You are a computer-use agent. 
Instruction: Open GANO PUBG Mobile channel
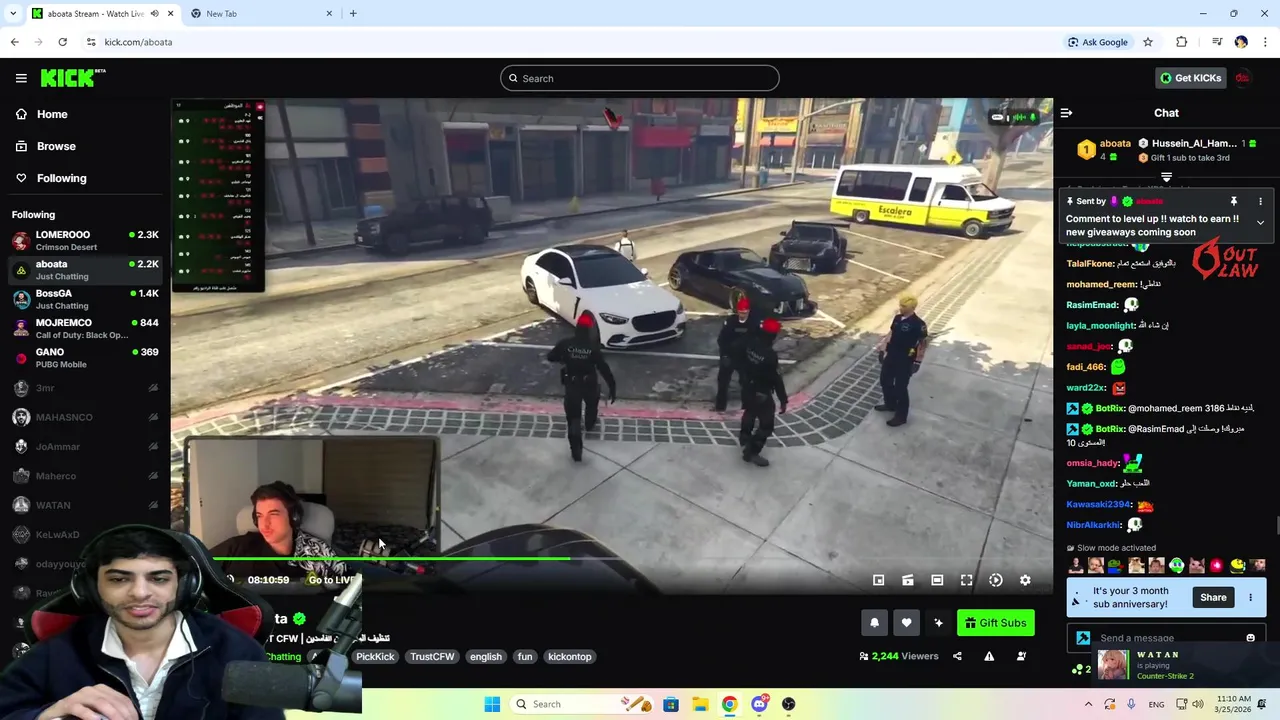point(85,358)
